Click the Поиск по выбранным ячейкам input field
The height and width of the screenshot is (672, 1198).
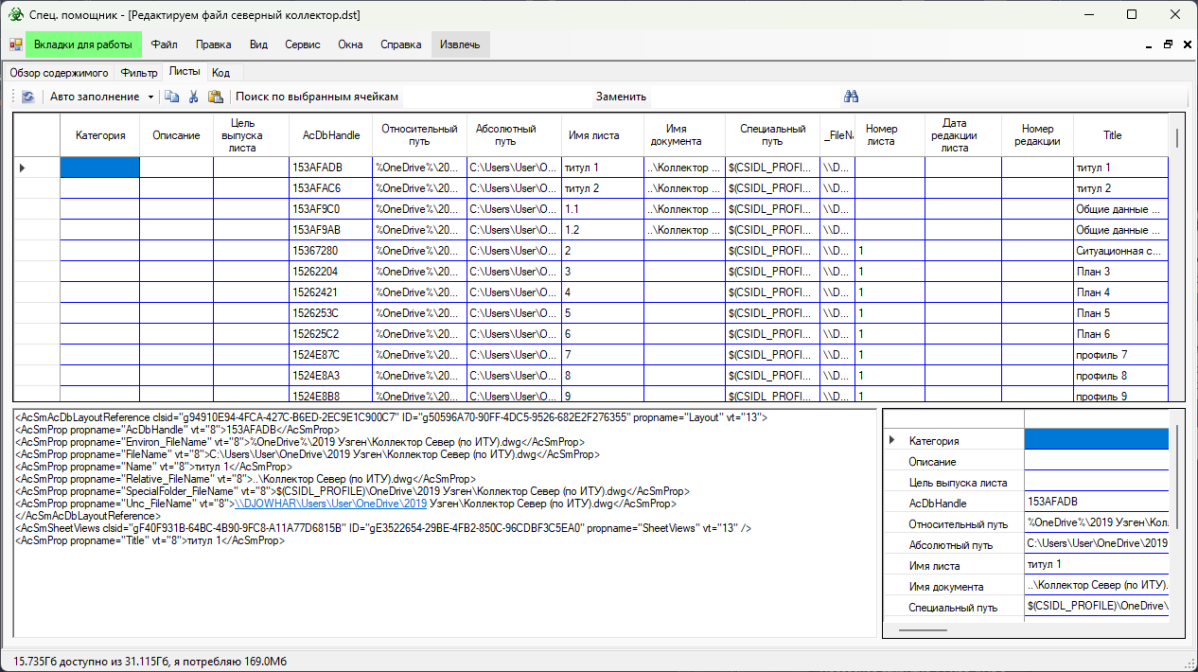coord(495,97)
